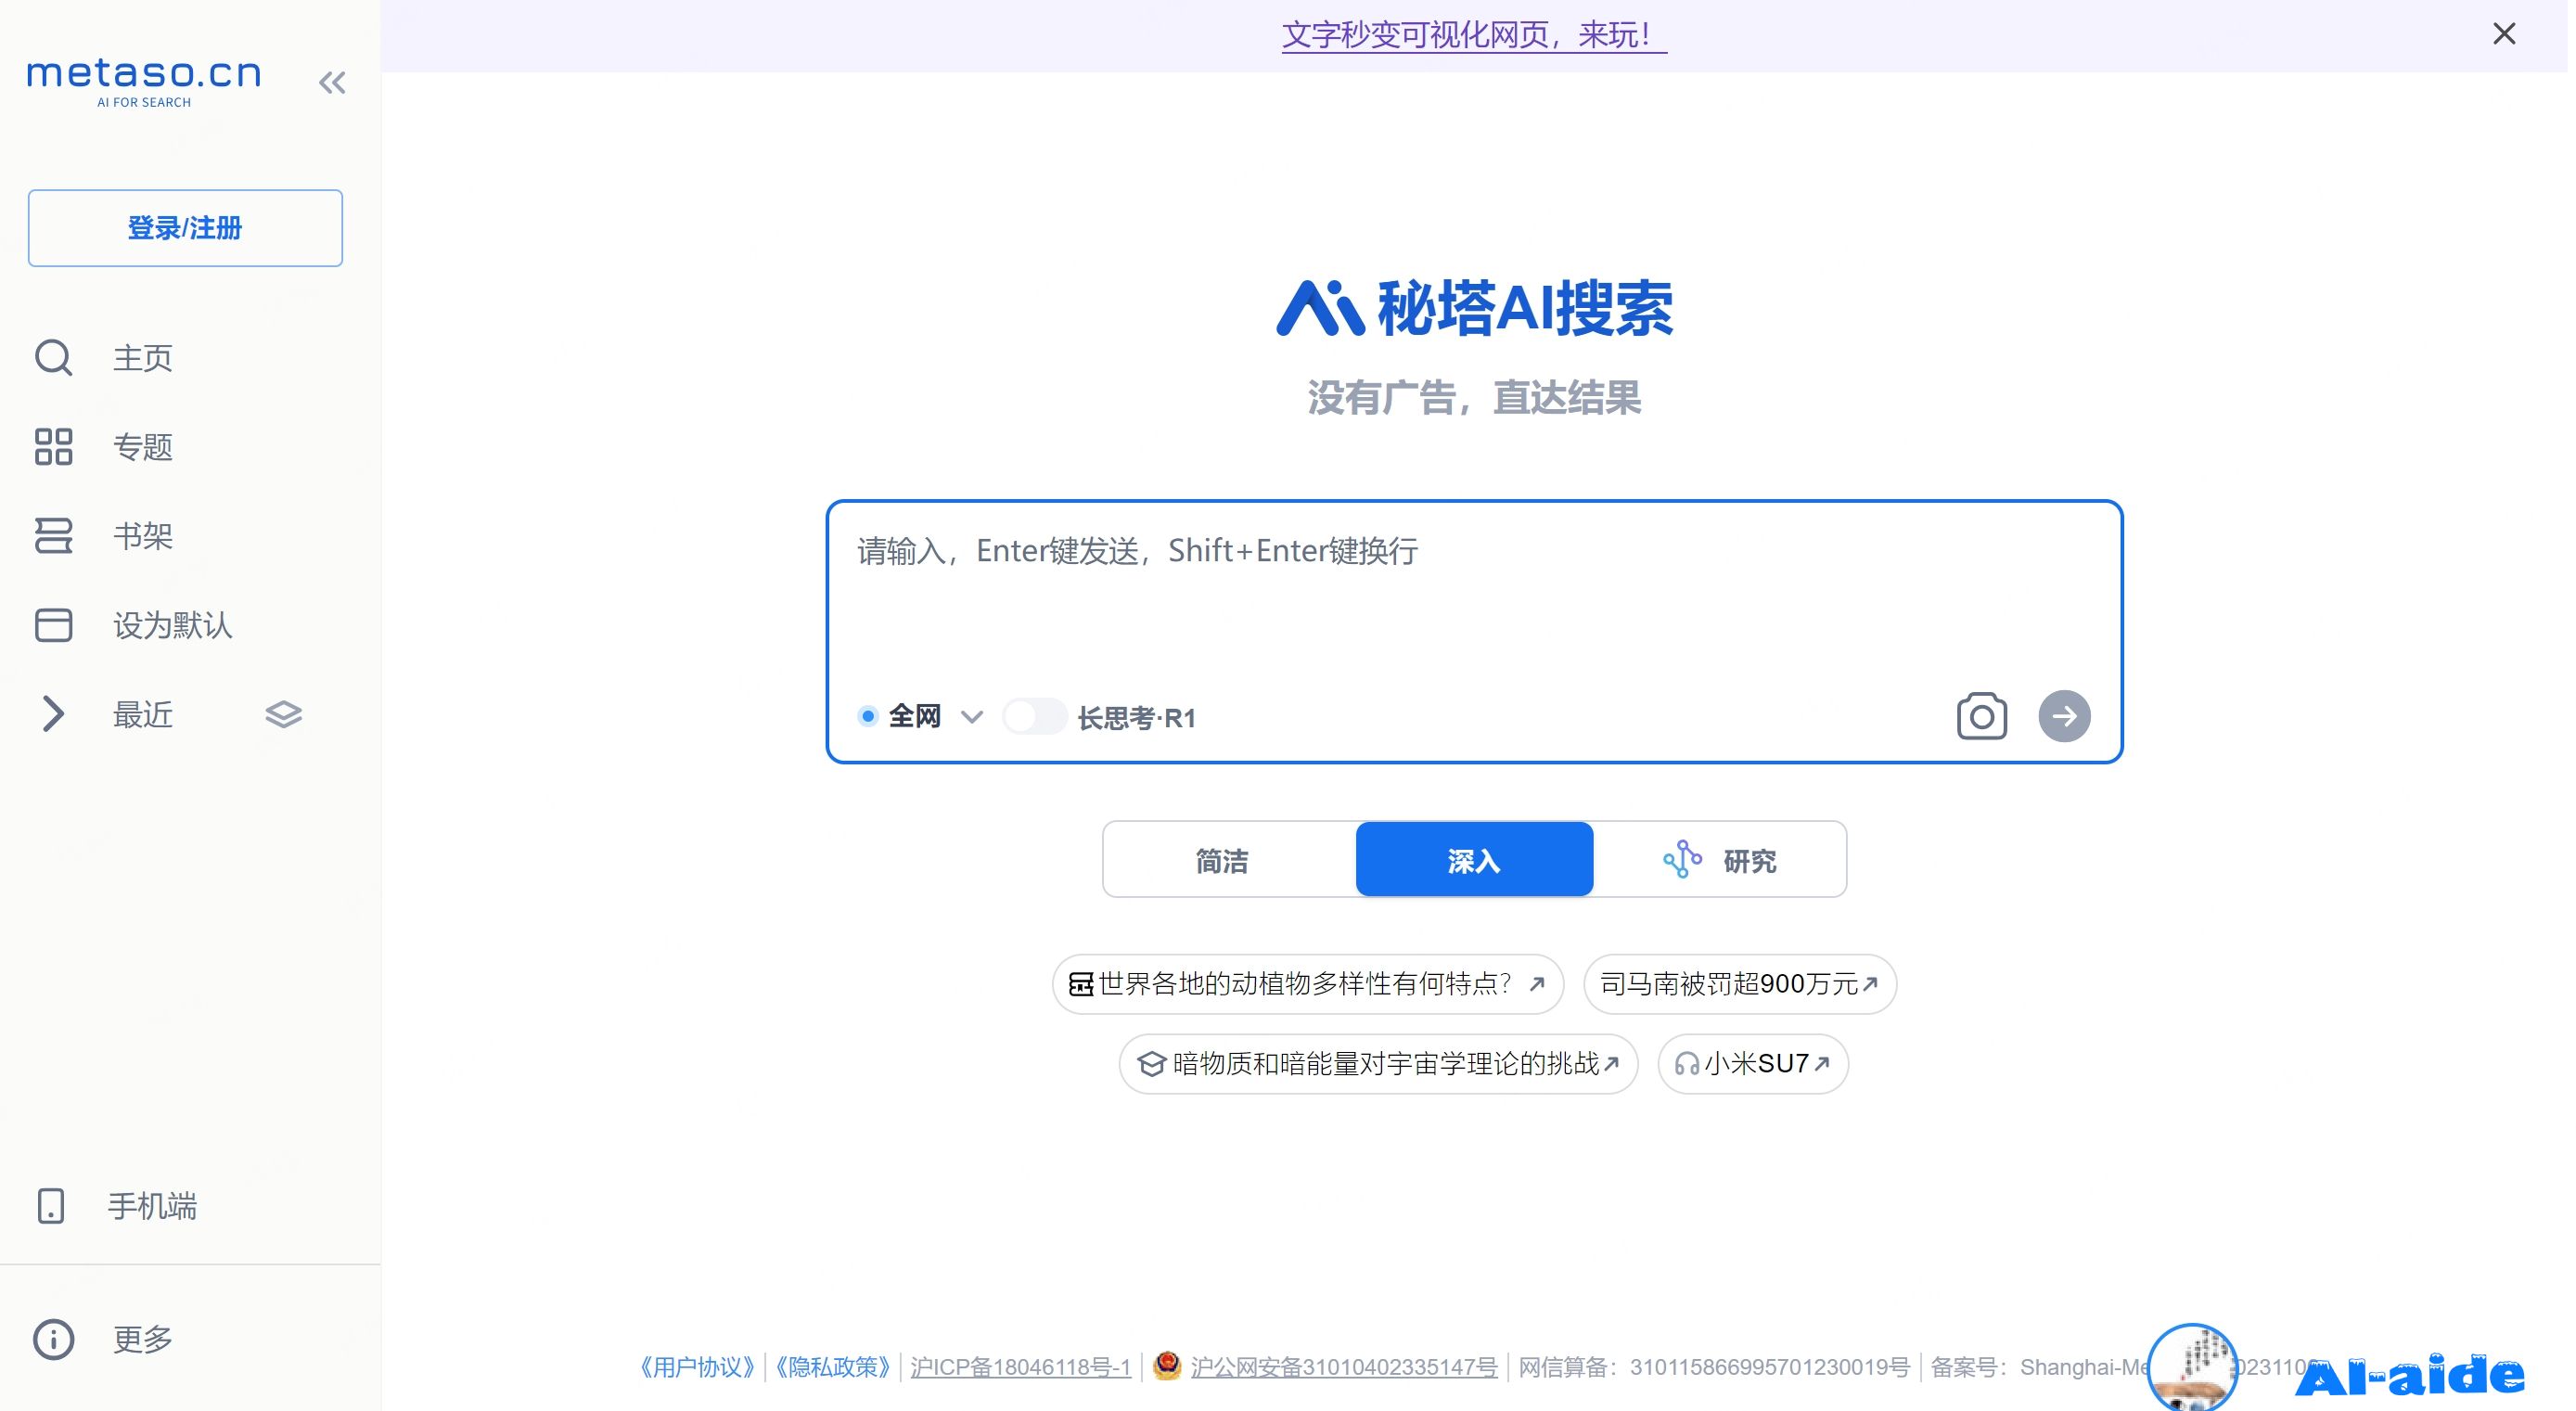Click the 更多 menu label

pos(143,1340)
